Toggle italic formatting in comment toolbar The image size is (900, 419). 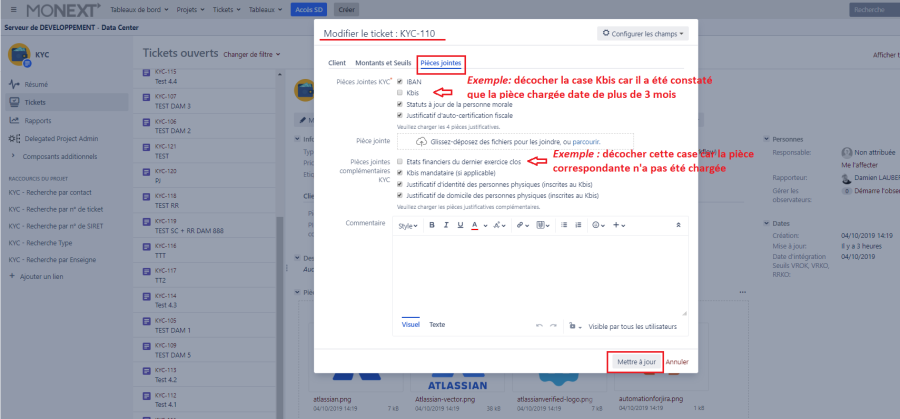(446, 225)
